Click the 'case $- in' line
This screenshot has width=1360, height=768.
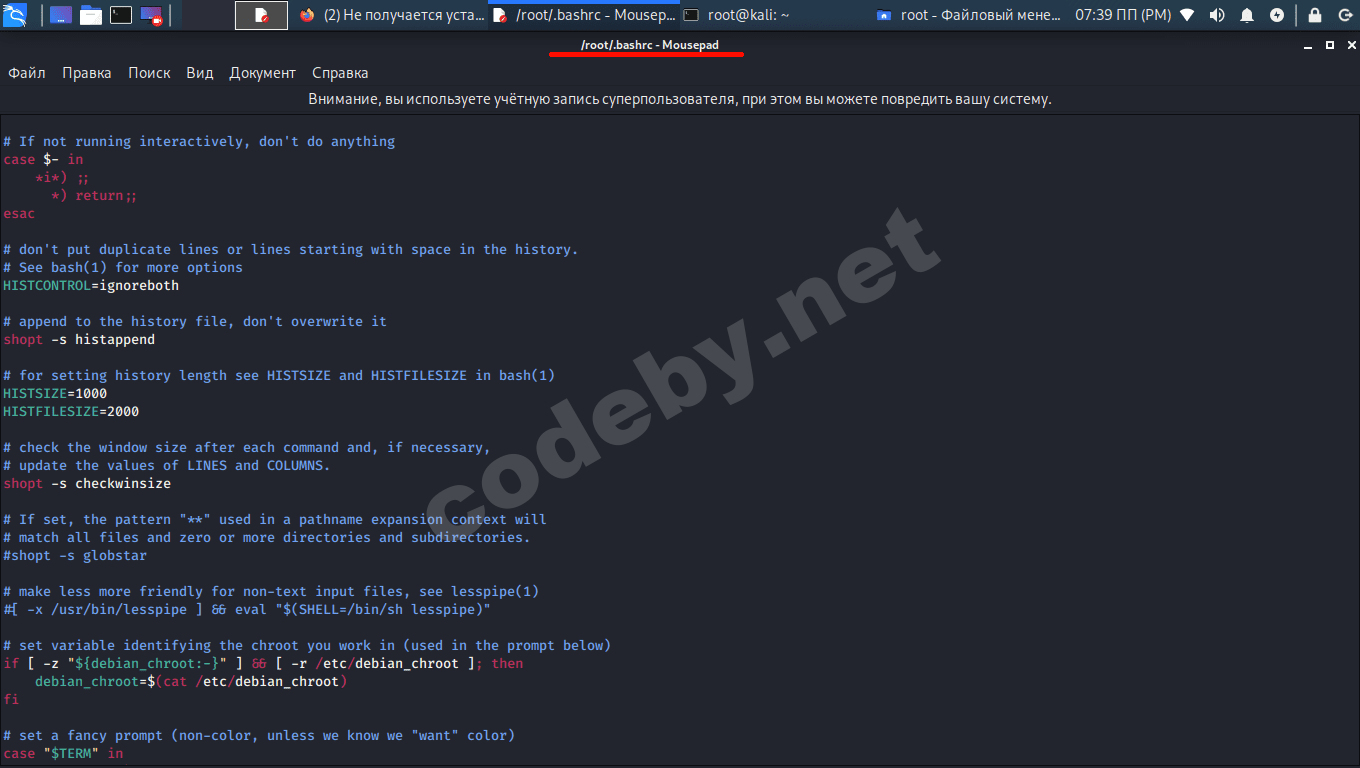[43, 159]
